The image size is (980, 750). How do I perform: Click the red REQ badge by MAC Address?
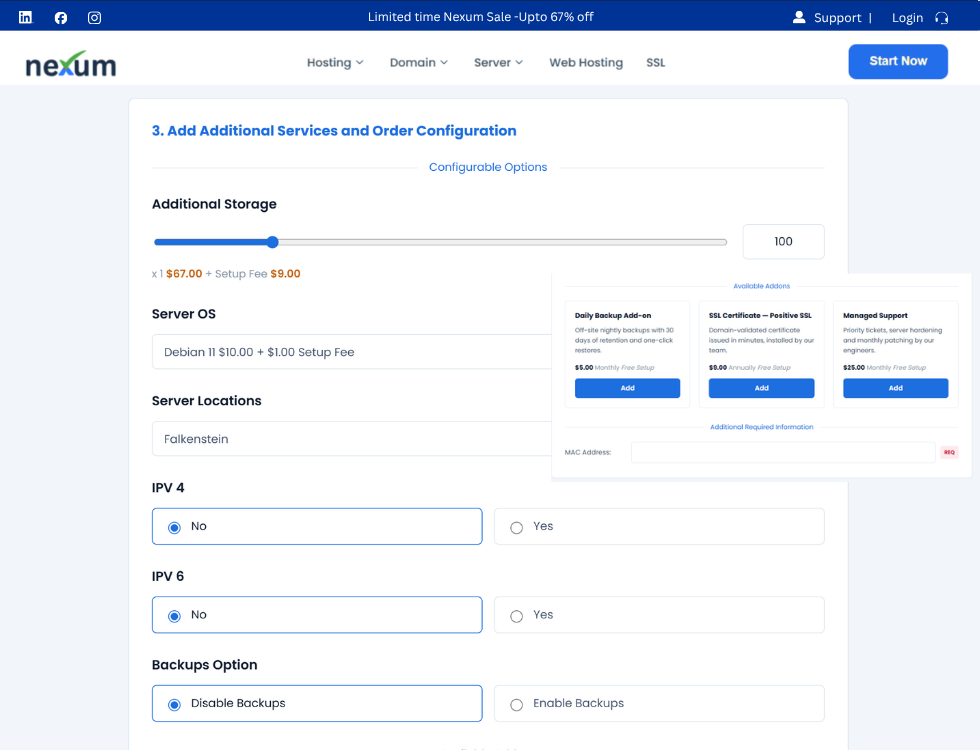pyautogui.click(x=949, y=452)
